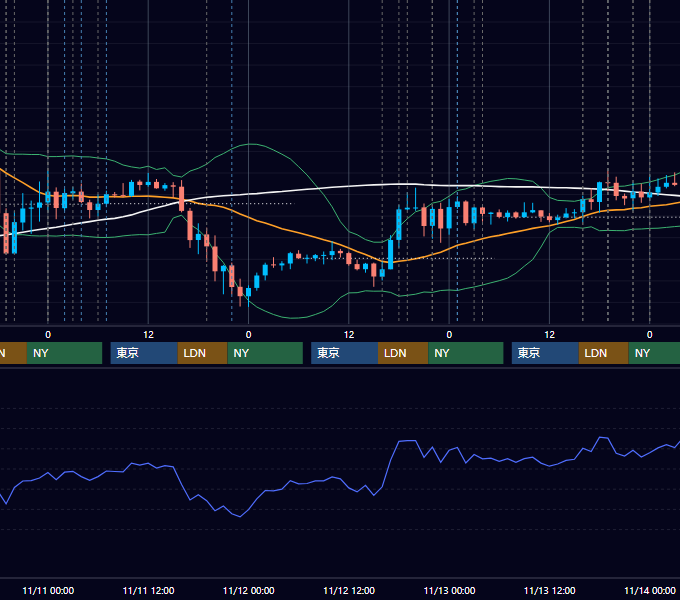Click the 11/12 12:00 date label
The image size is (680, 600).
pos(349,590)
